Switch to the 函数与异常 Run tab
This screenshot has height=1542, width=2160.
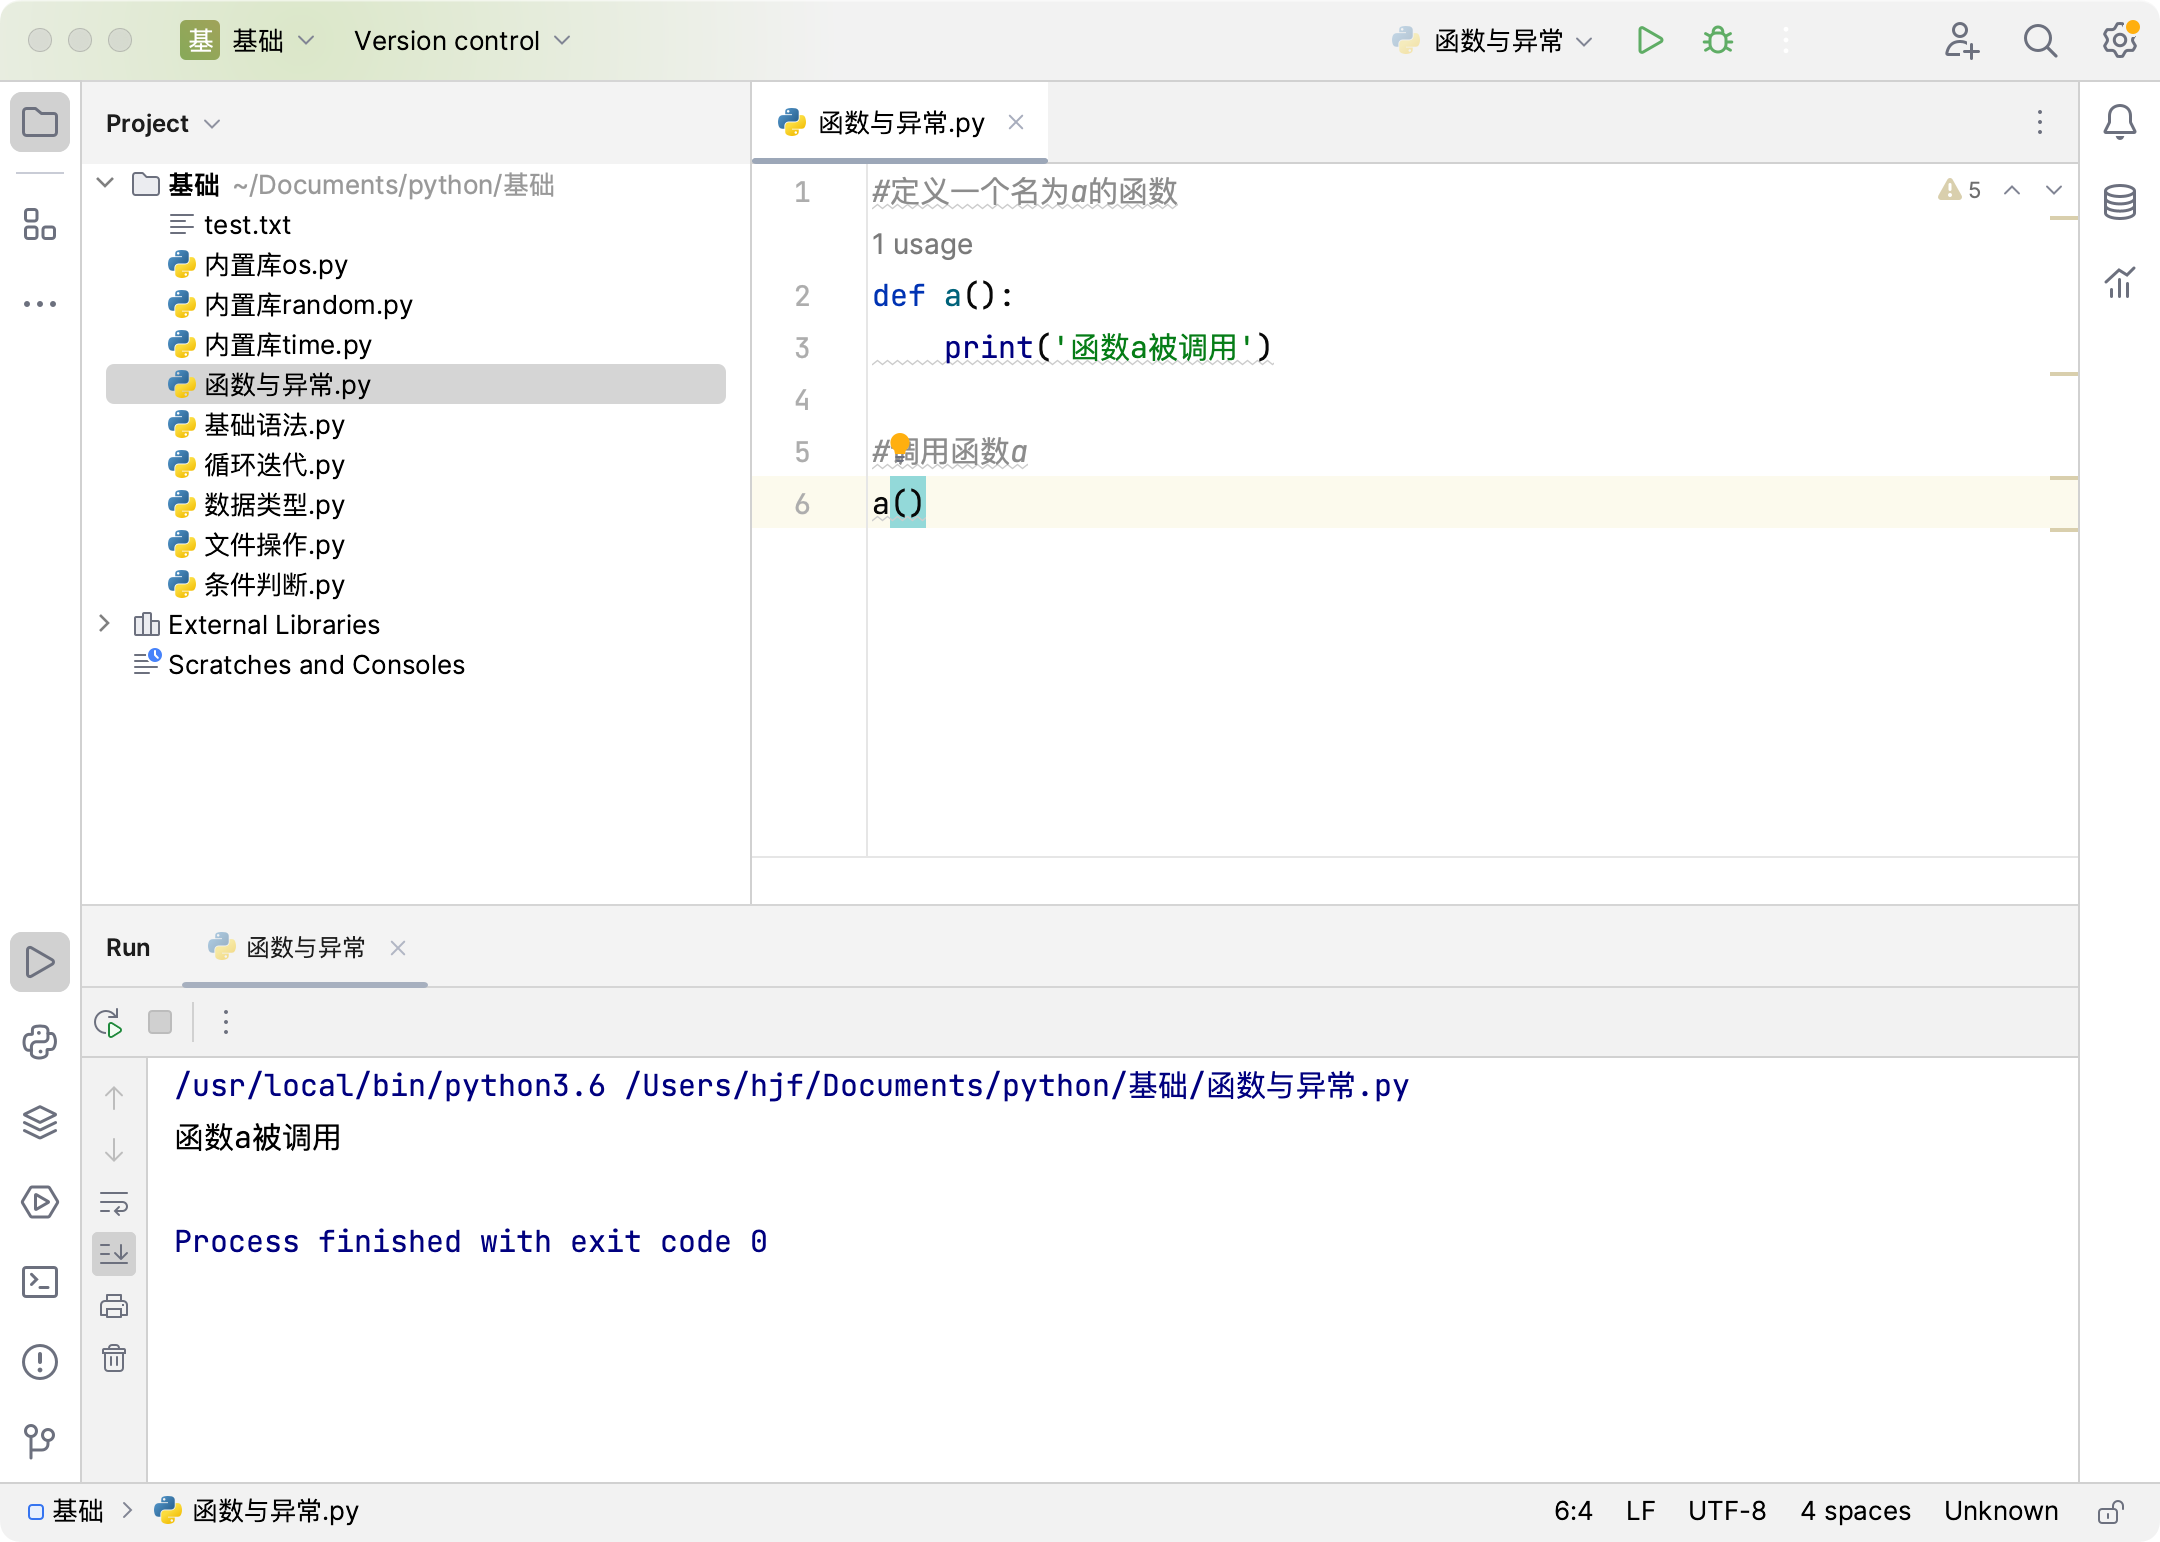[x=304, y=947]
